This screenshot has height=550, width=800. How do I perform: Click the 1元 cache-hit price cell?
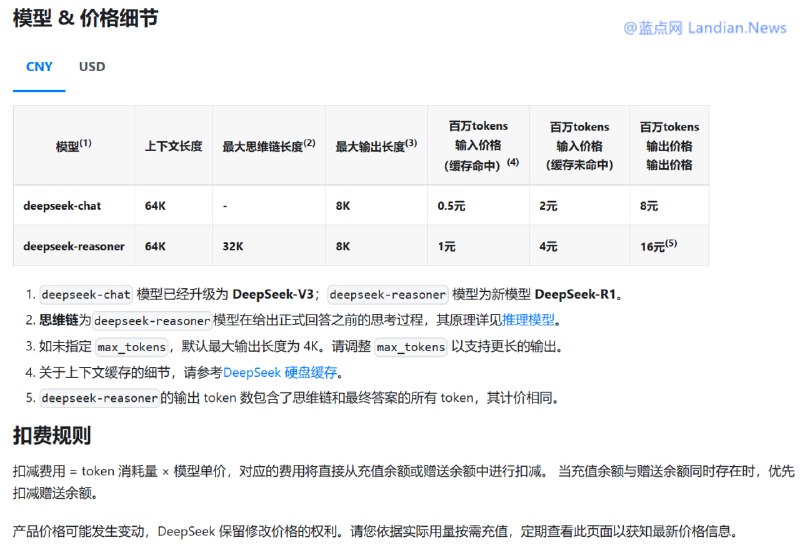tap(479, 246)
